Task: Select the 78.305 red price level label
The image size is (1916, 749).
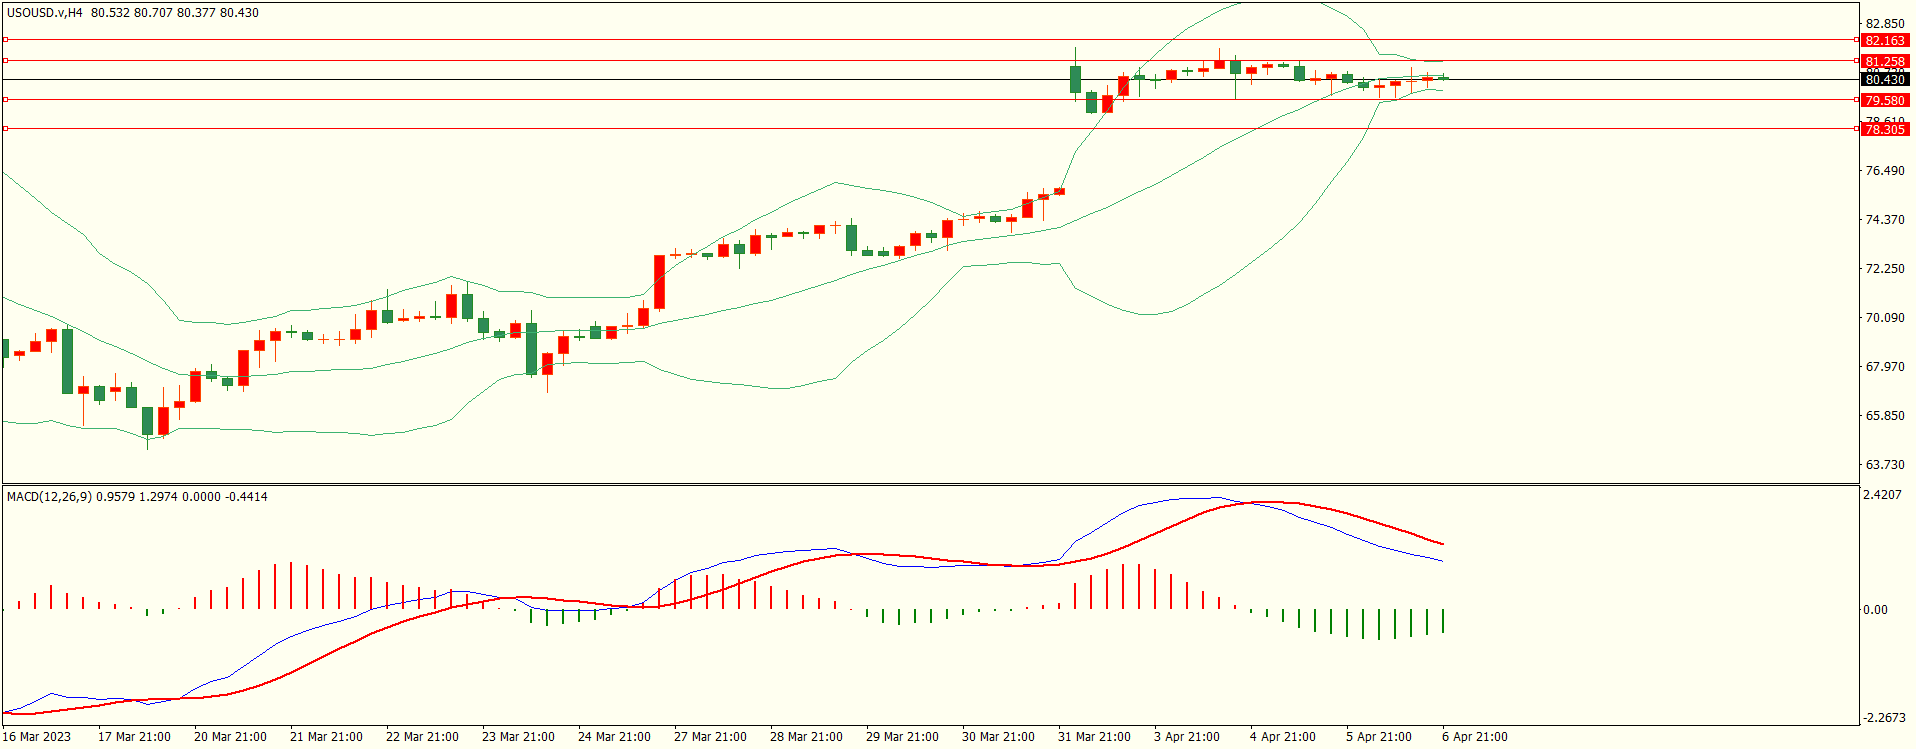Action: [x=1885, y=130]
